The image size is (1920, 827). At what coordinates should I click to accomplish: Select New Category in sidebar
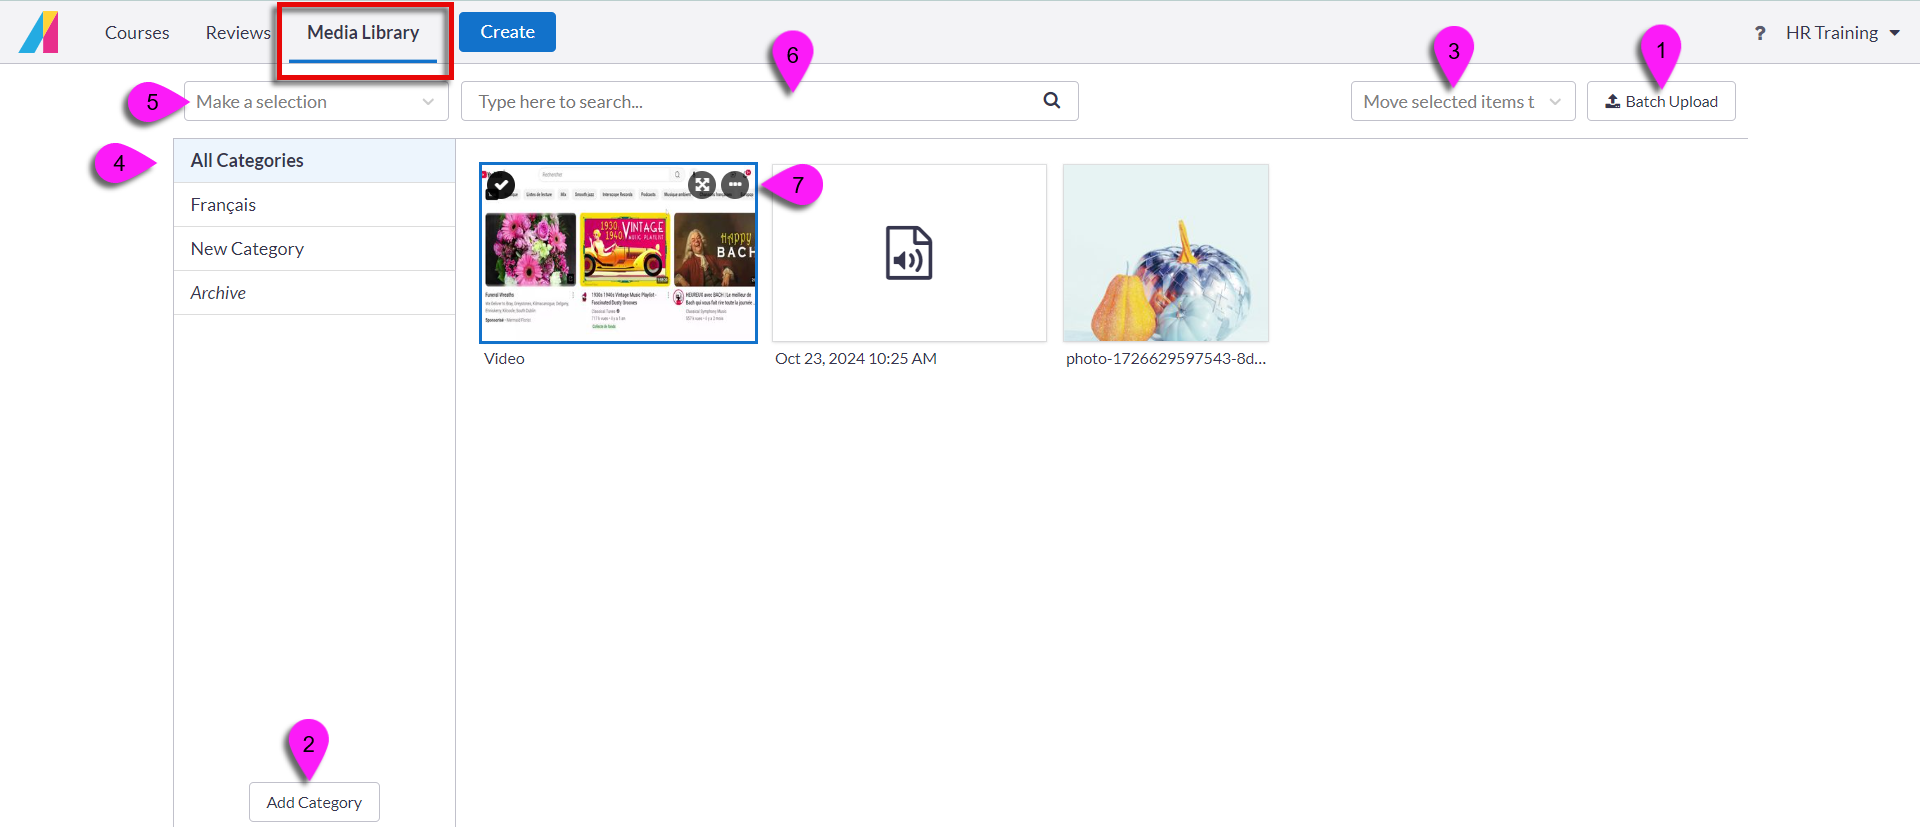tap(314, 249)
